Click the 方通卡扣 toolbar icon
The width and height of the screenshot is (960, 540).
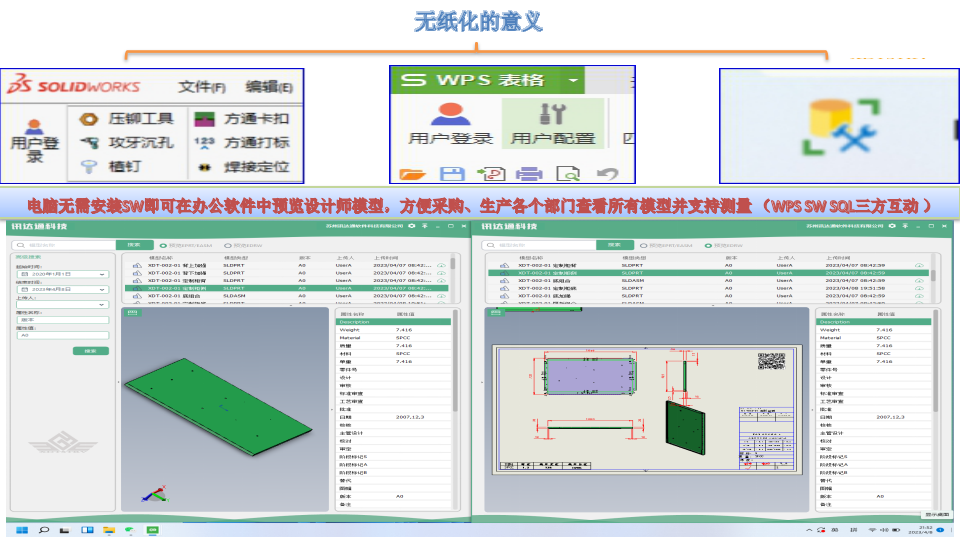(204, 119)
